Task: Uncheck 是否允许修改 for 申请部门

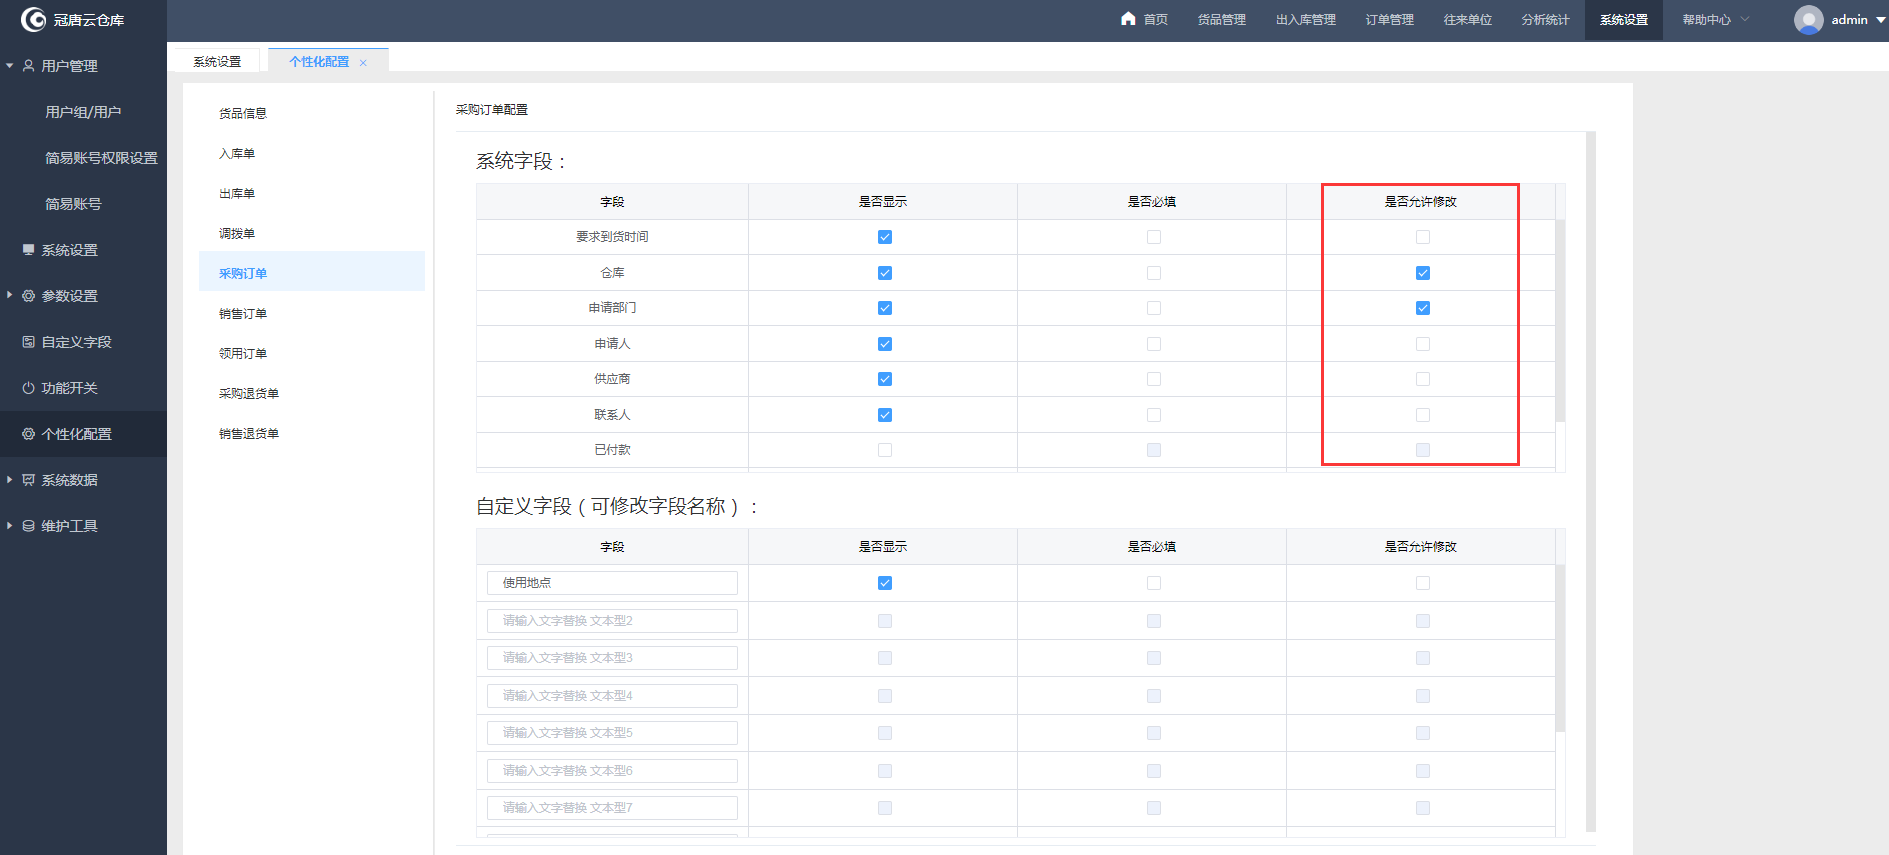Action: click(x=1423, y=308)
